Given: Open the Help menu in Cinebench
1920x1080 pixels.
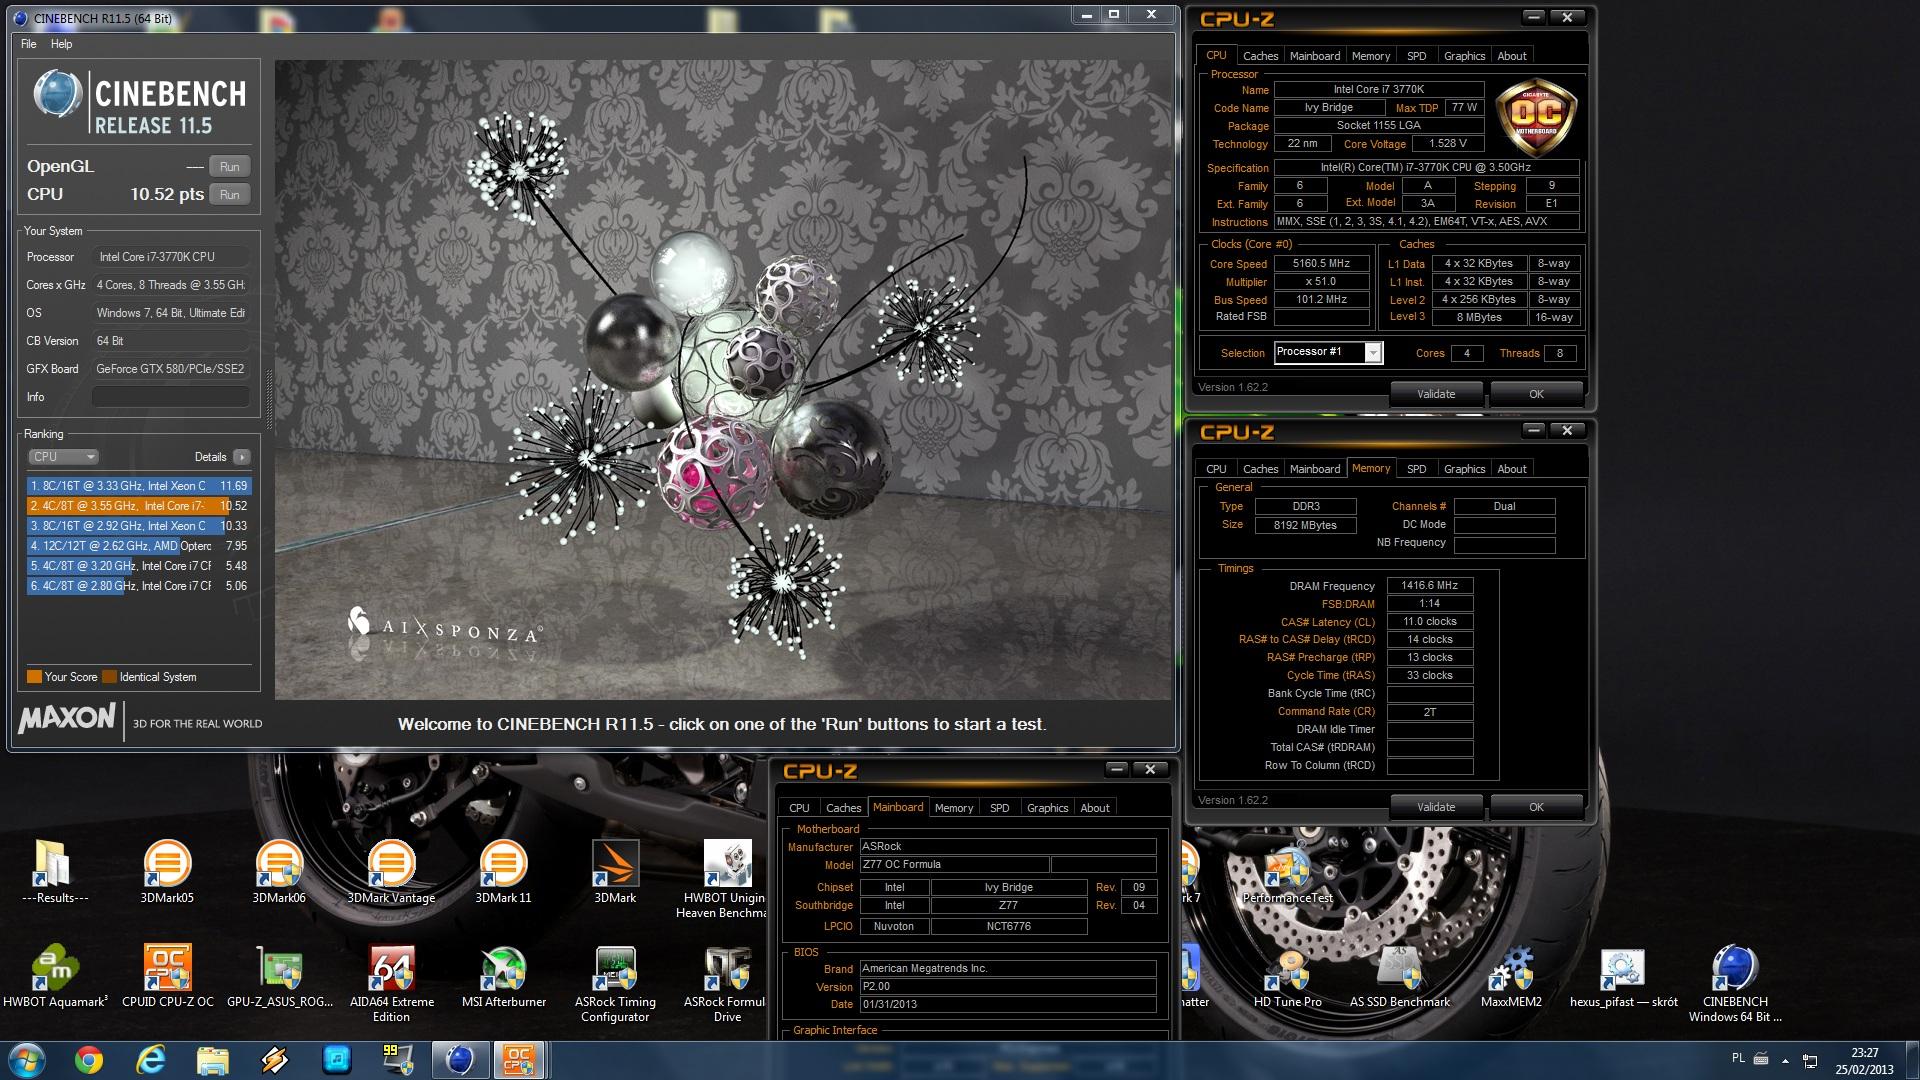Looking at the screenshot, I should coord(61,44).
